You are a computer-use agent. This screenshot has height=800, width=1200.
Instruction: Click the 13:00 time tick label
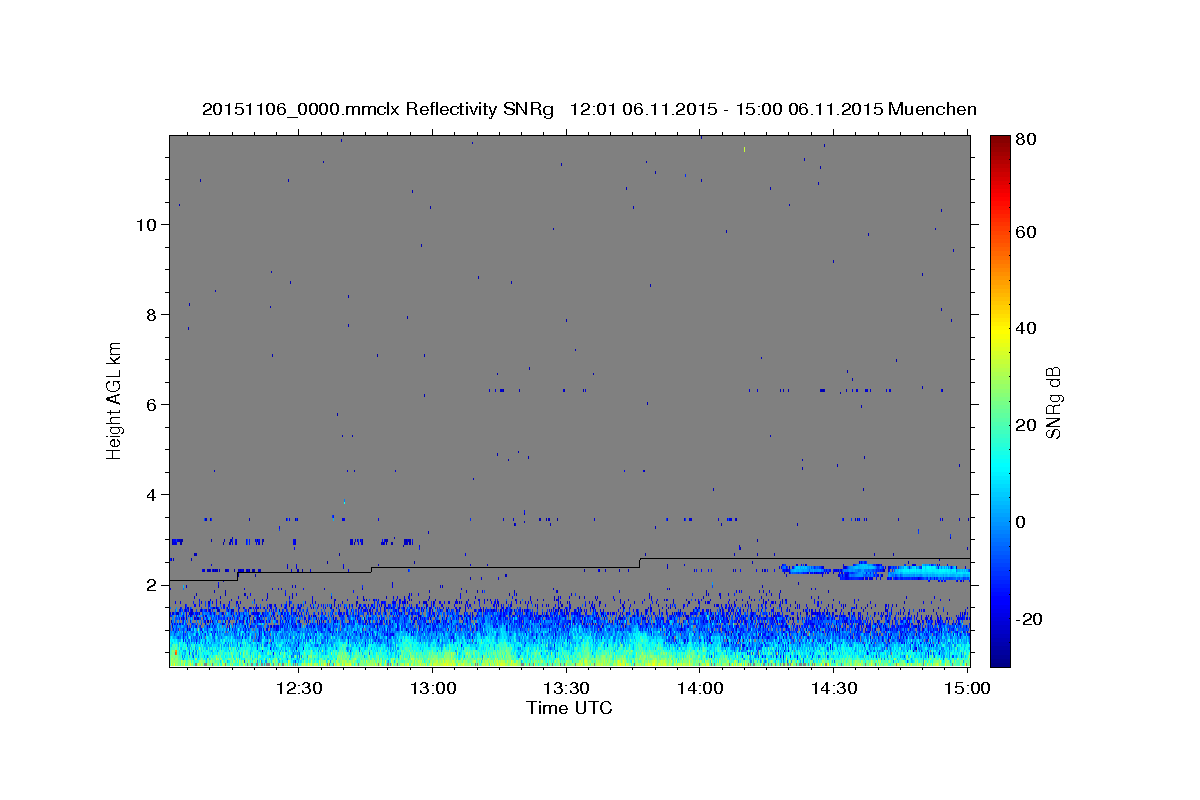point(432,688)
